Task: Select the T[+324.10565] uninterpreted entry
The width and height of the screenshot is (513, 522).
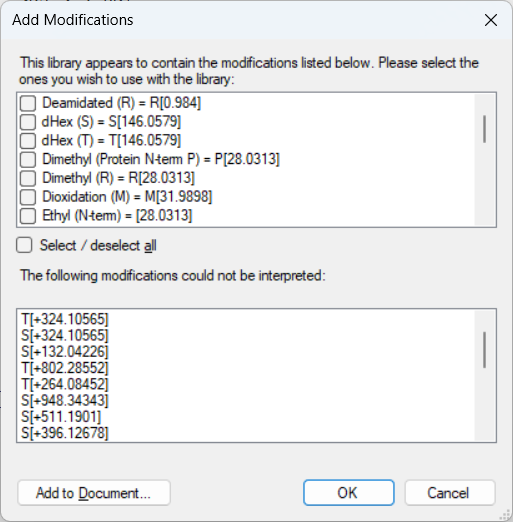Action: tap(65, 319)
